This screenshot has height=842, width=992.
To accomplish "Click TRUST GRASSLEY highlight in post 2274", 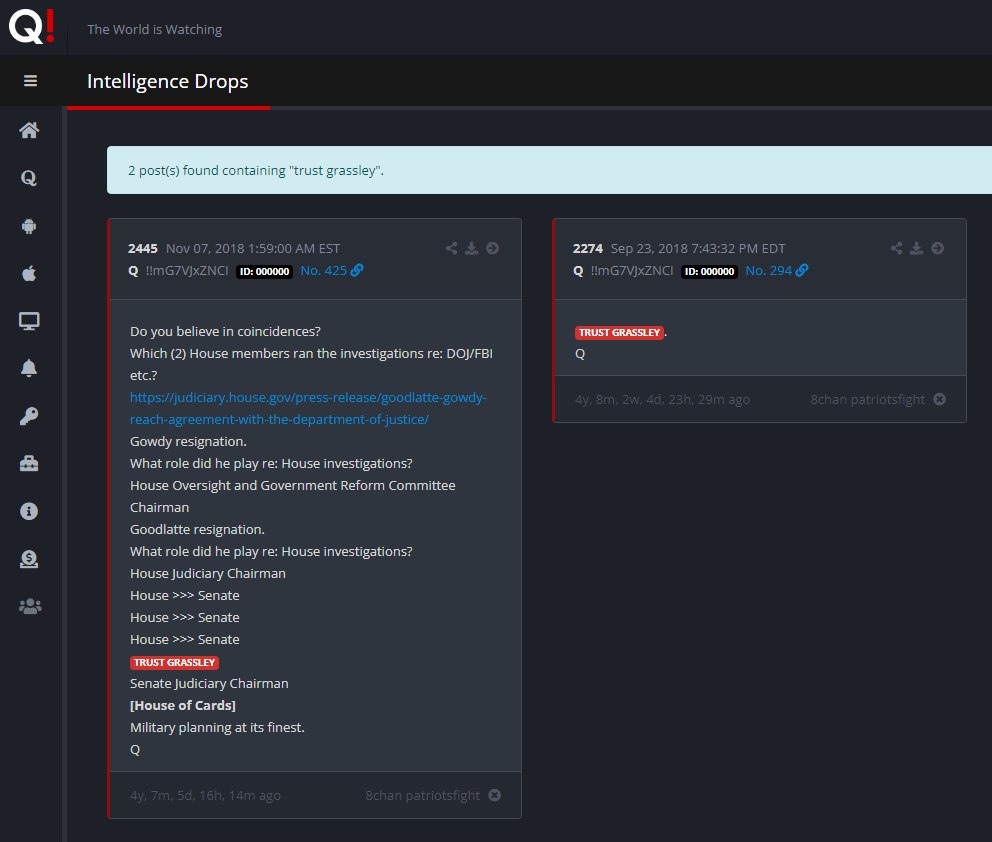I will (x=619, y=332).
